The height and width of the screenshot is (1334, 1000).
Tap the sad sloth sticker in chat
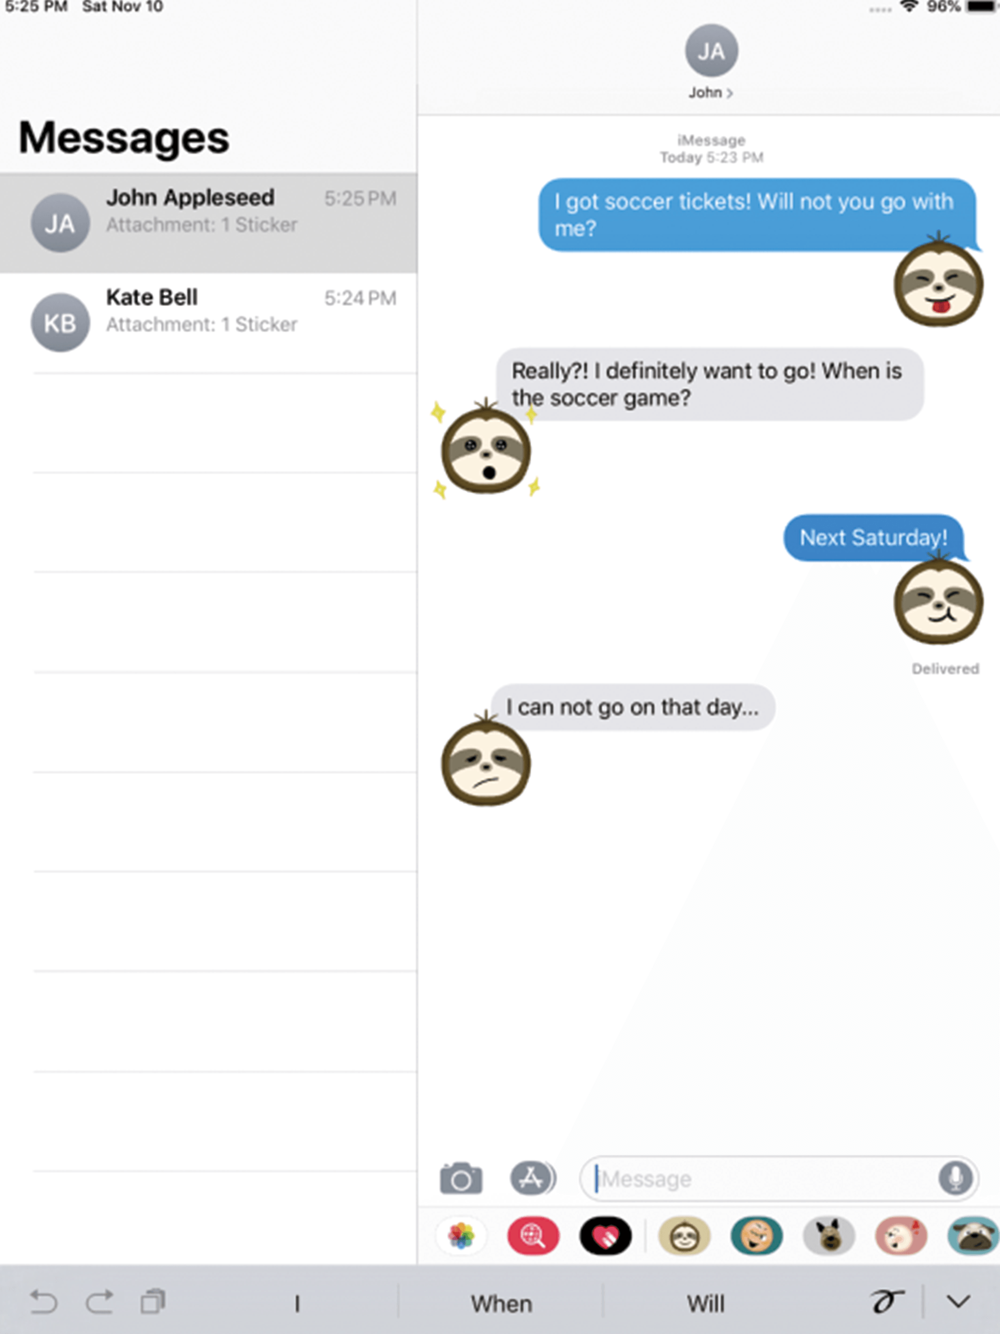tap(486, 762)
